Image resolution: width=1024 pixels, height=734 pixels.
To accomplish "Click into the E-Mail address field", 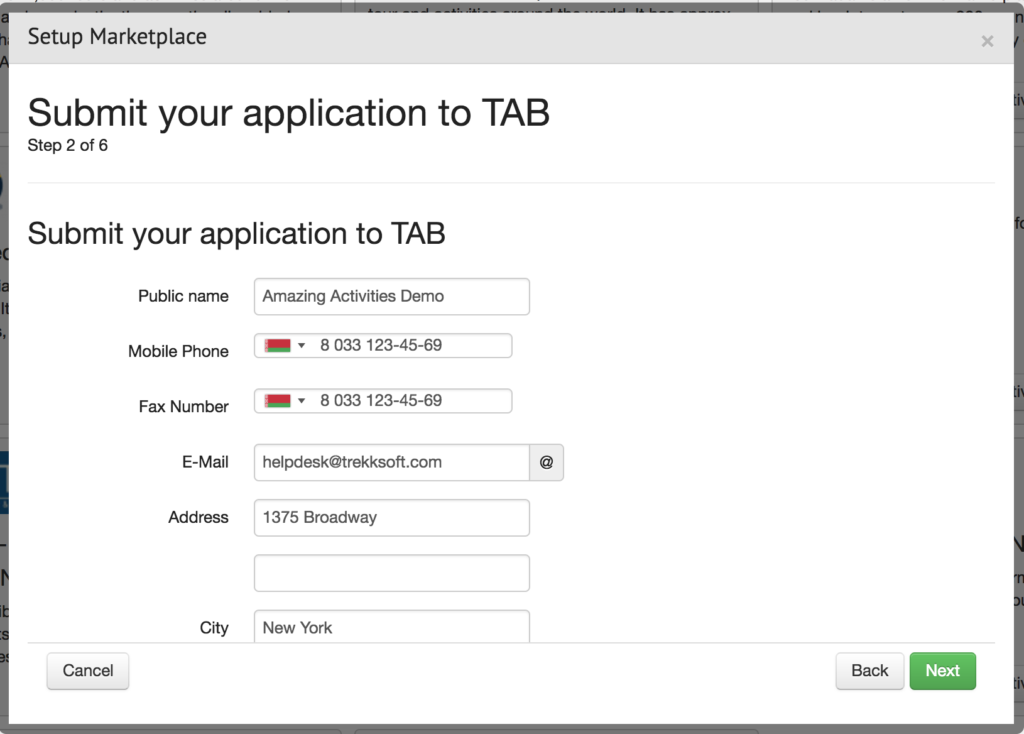I will 391,463.
